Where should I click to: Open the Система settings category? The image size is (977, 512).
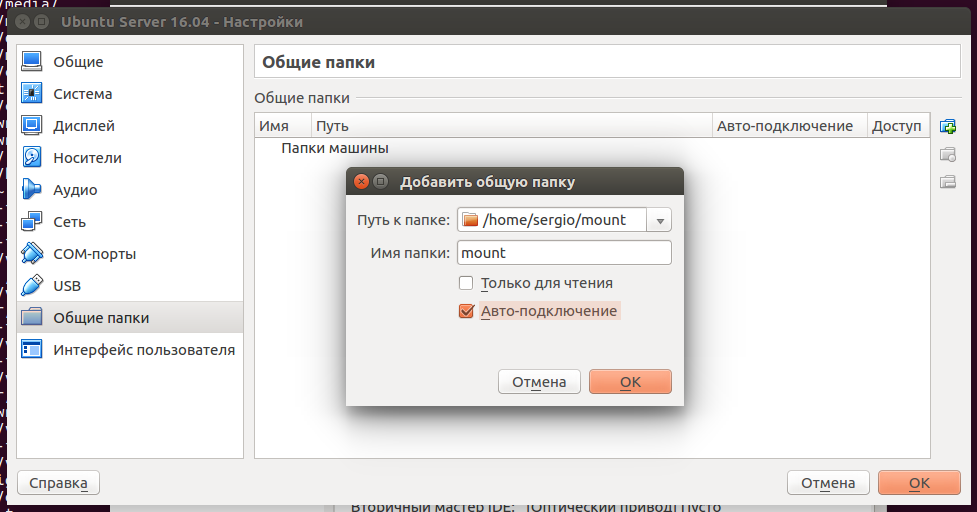tap(130, 93)
